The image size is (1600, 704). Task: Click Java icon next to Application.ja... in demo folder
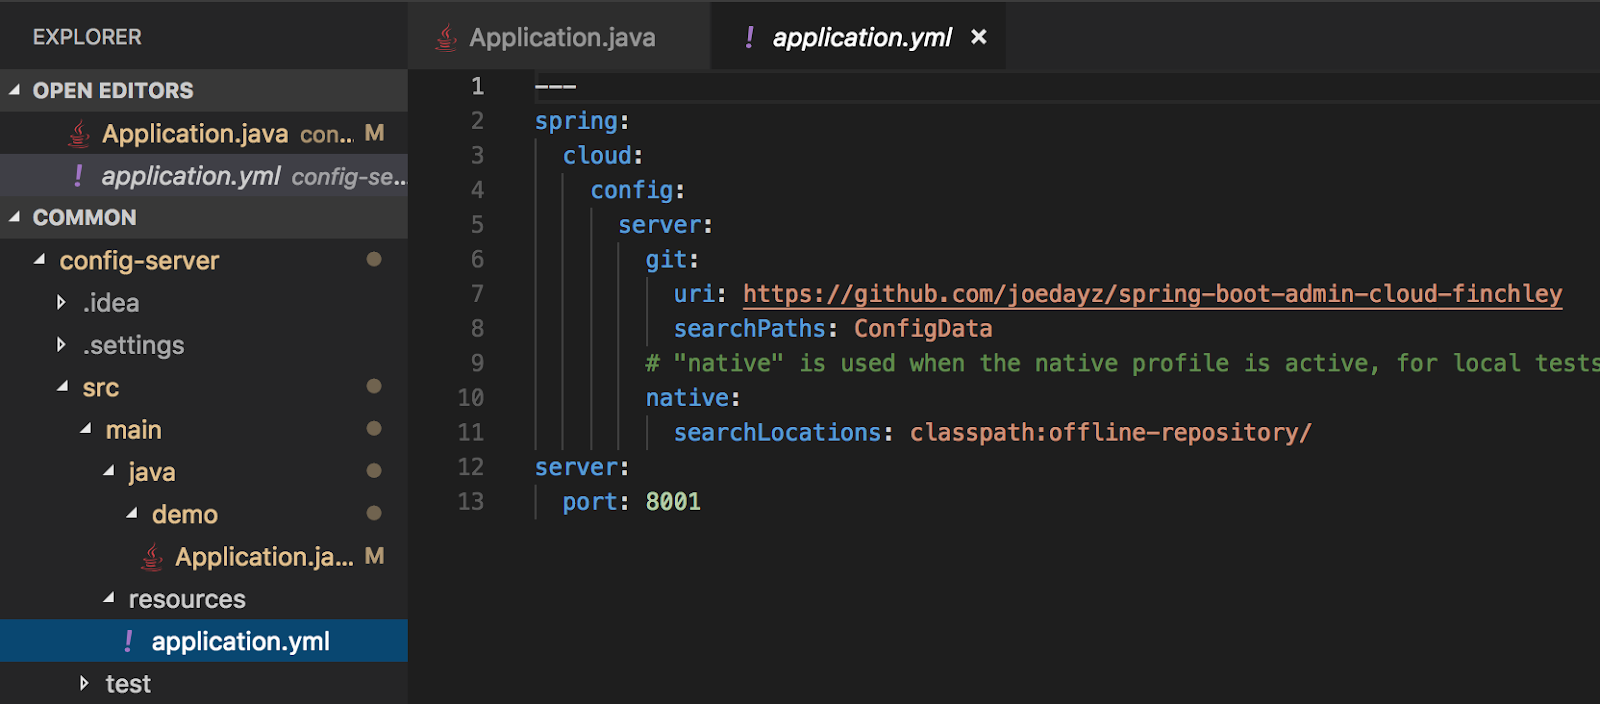click(x=152, y=557)
